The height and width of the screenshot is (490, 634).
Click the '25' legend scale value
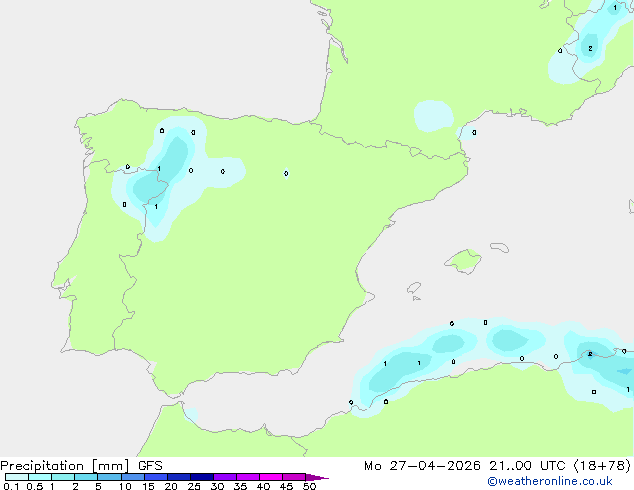point(194,486)
